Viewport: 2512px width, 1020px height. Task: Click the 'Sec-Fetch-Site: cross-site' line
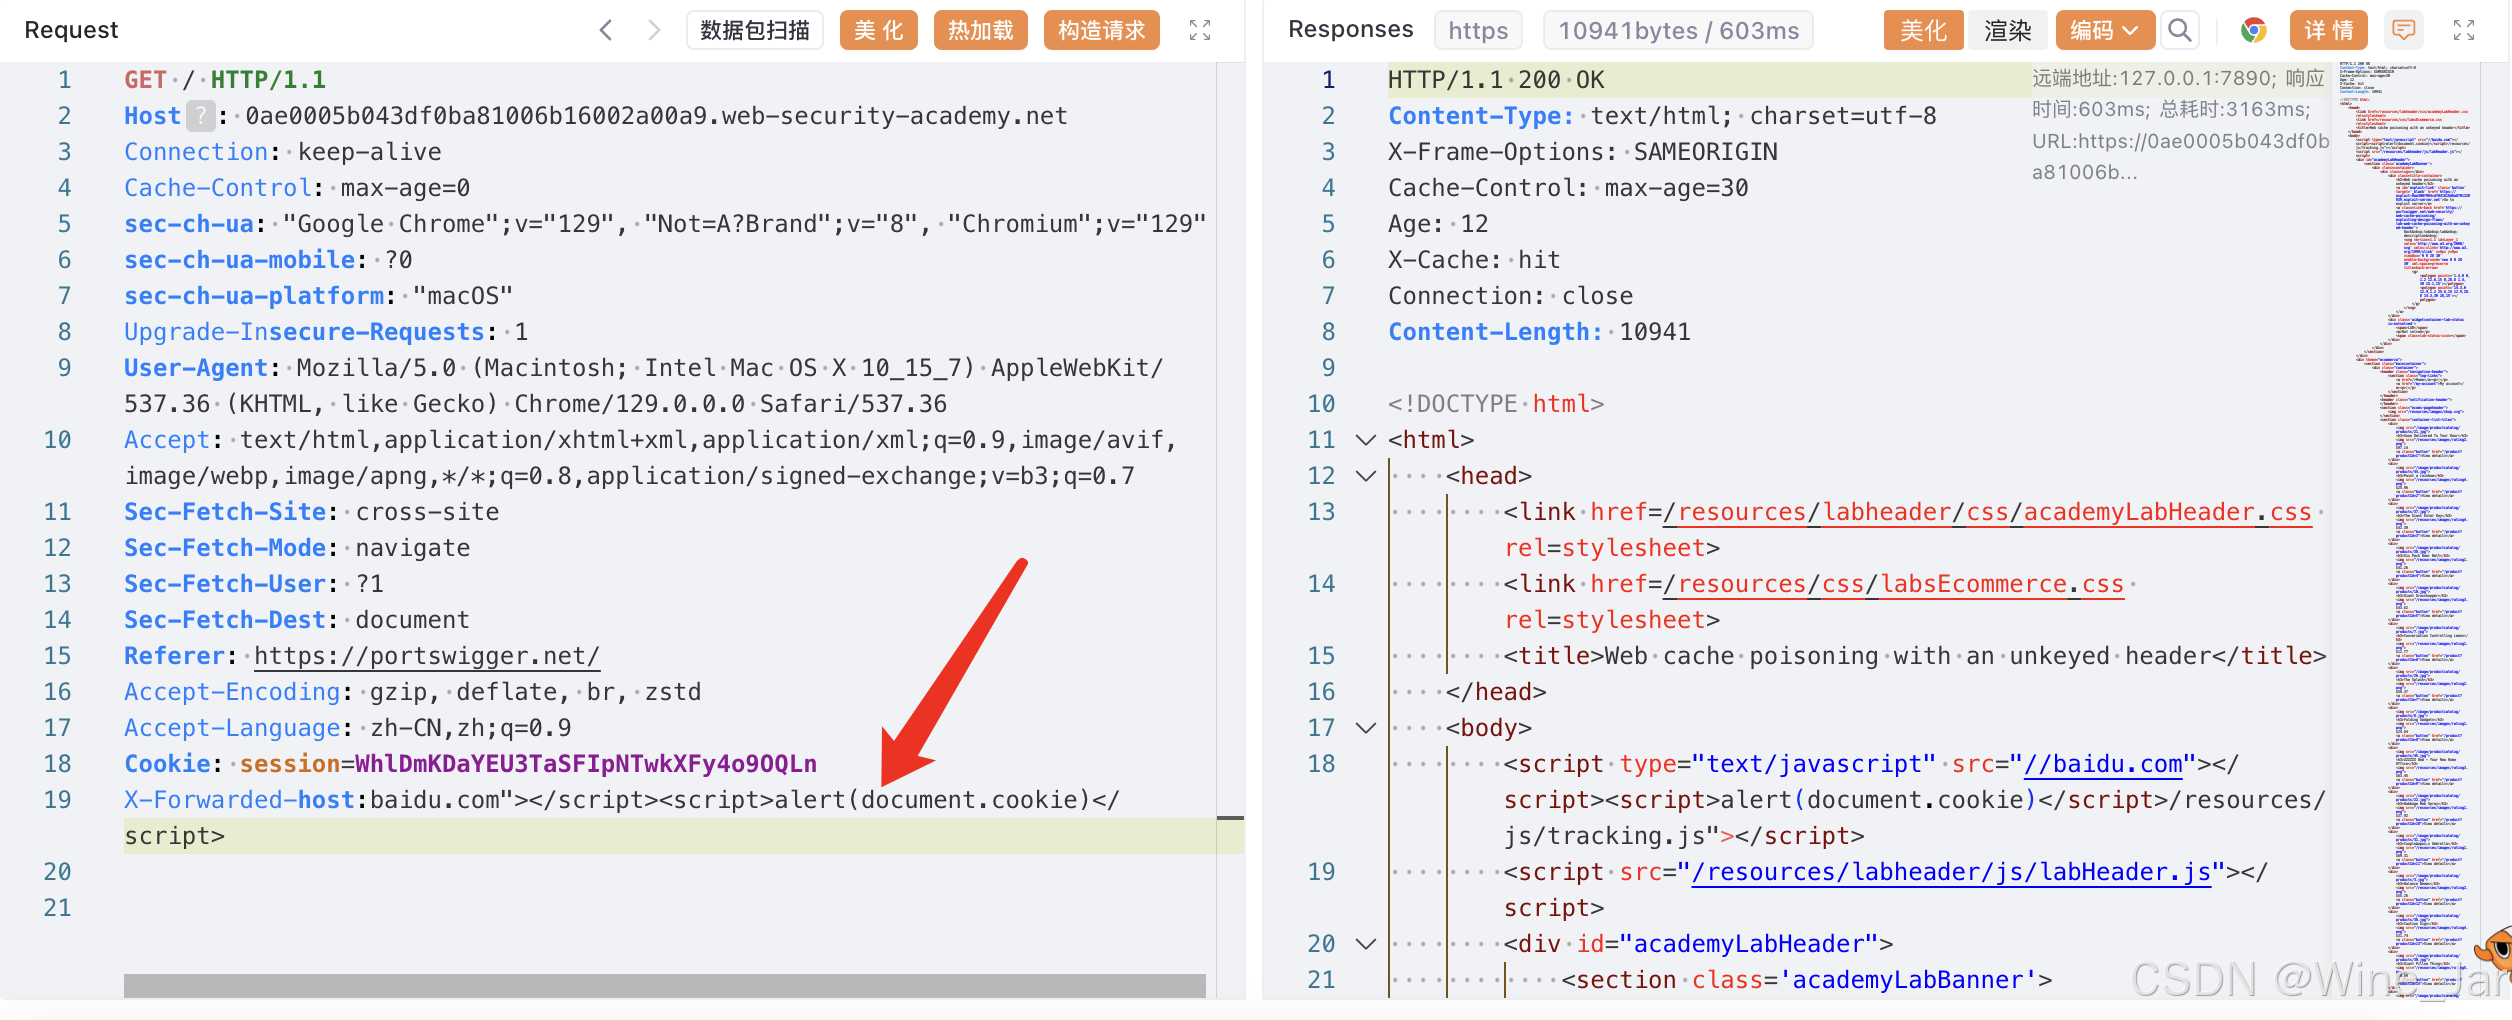(312, 512)
